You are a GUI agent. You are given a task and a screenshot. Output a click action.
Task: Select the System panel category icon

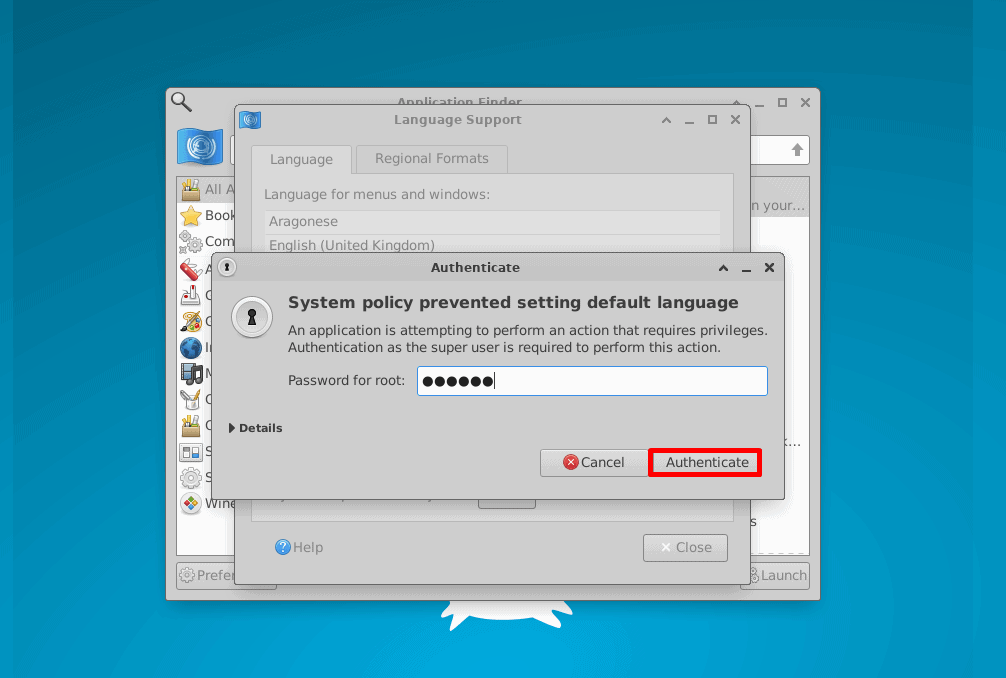(x=191, y=452)
